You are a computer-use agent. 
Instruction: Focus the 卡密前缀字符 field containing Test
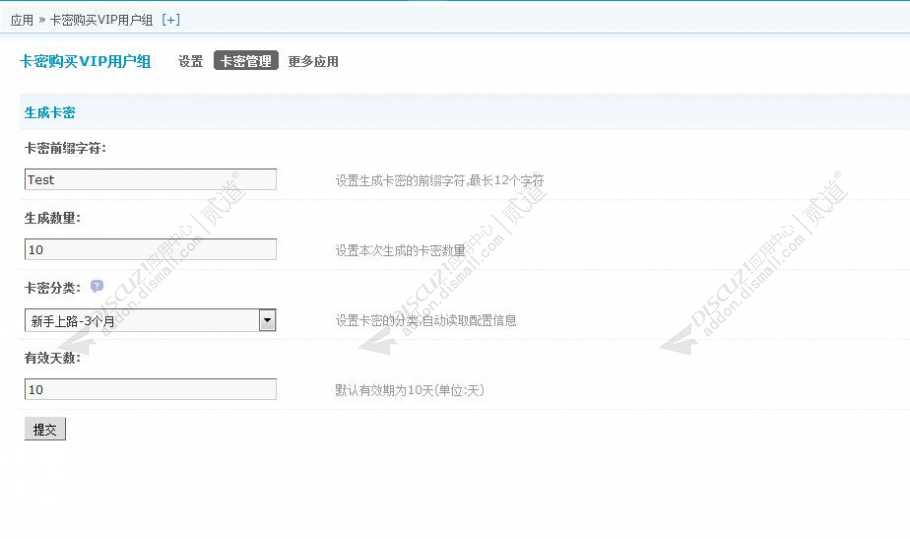(150, 179)
